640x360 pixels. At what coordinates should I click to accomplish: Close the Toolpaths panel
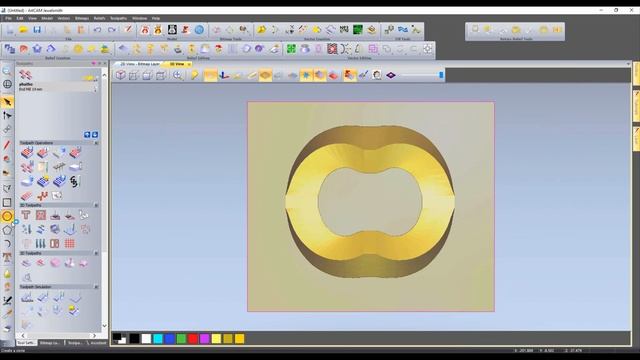(104, 64)
